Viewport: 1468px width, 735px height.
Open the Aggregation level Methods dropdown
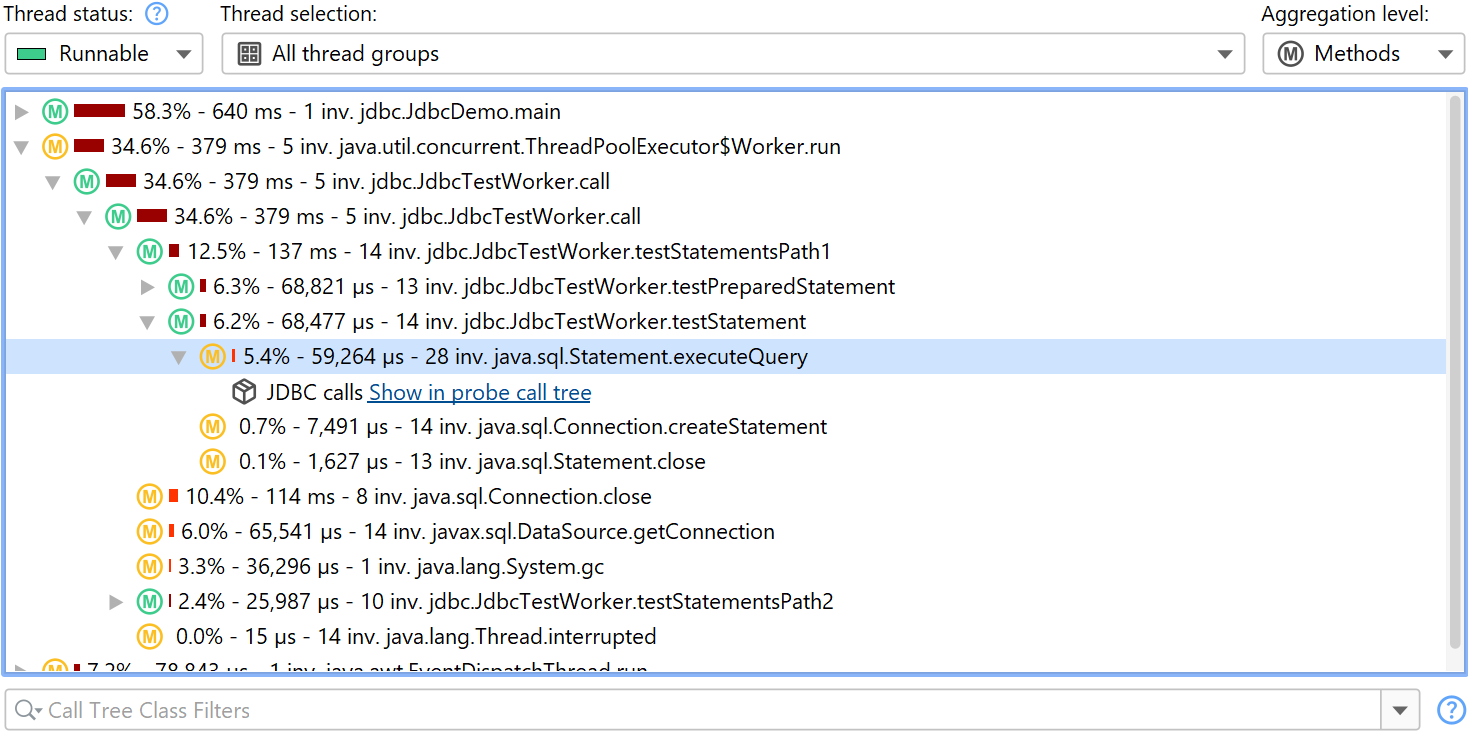click(1362, 54)
